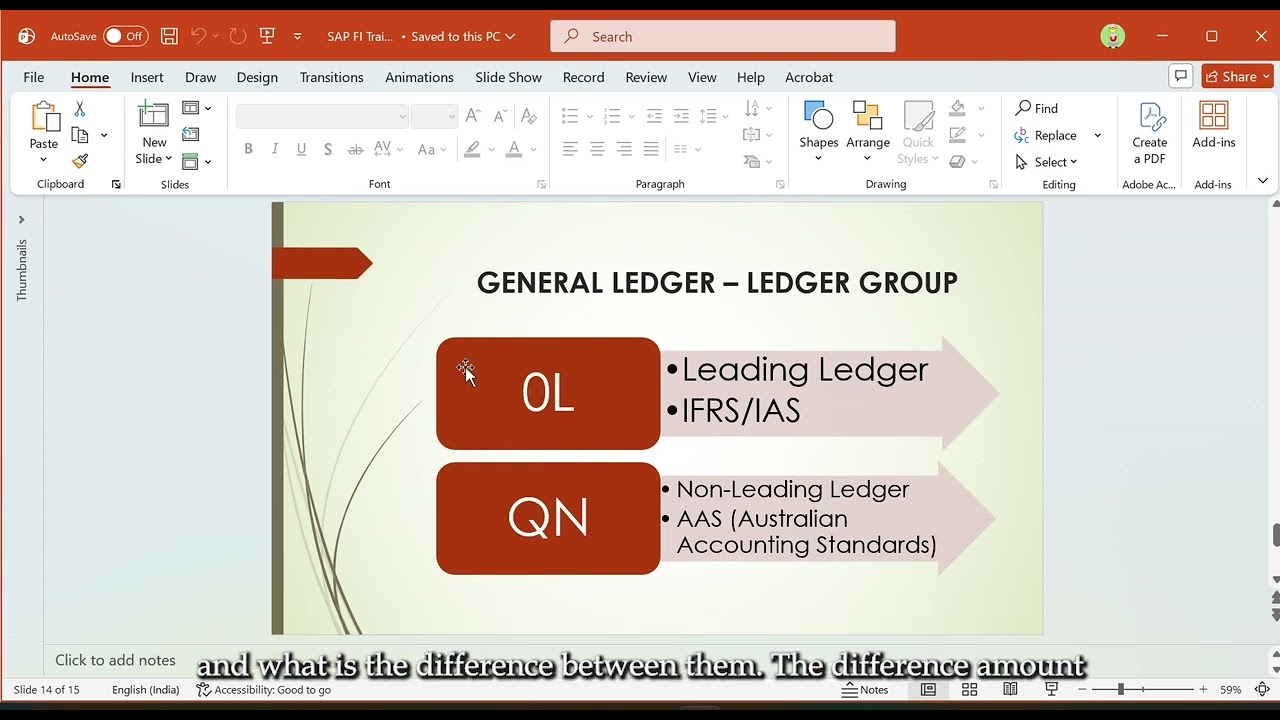Image resolution: width=1280 pixels, height=720 pixels.
Task: Click the Cut scissors icon
Action: pyautogui.click(x=80, y=108)
